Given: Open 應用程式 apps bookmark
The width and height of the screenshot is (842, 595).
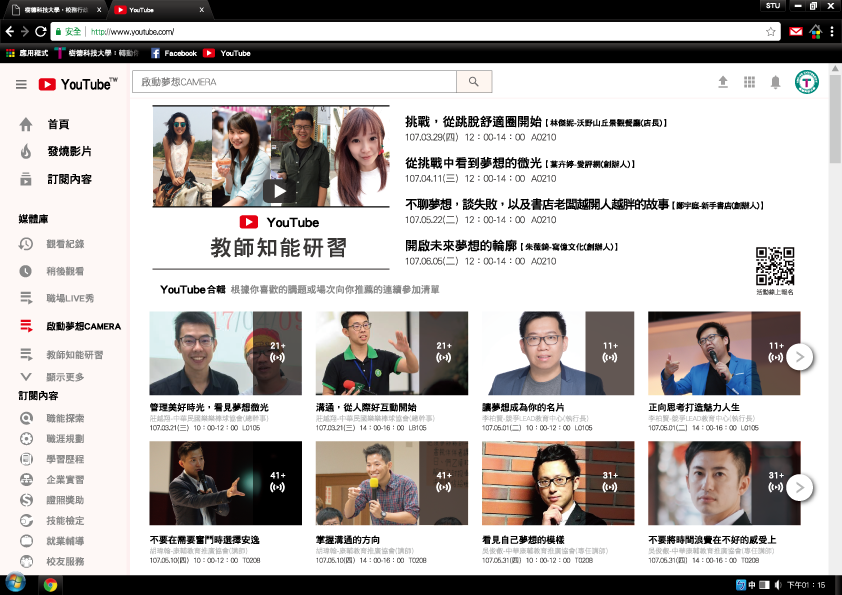Looking at the screenshot, I should [x=27, y=53].
